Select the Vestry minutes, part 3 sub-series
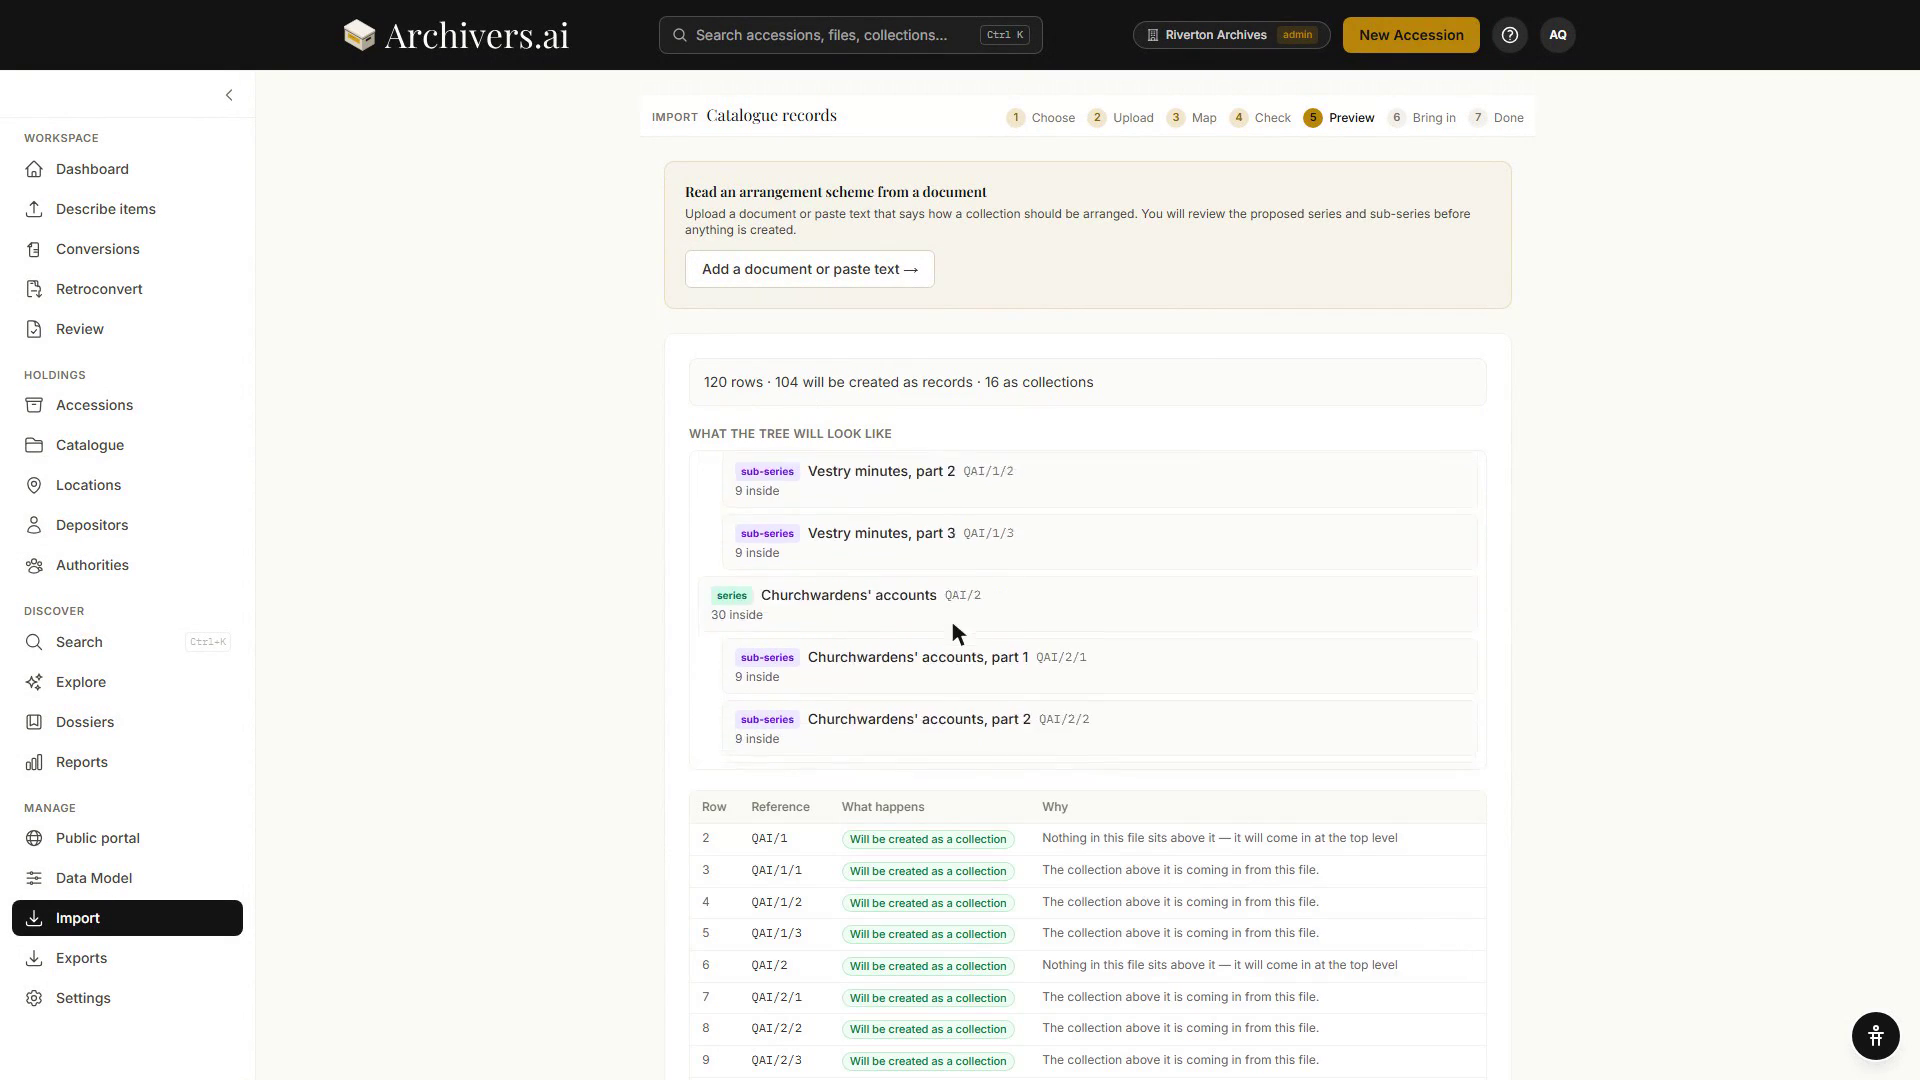Viewport: 1920px width, 1080px height. pos(1099,542)
